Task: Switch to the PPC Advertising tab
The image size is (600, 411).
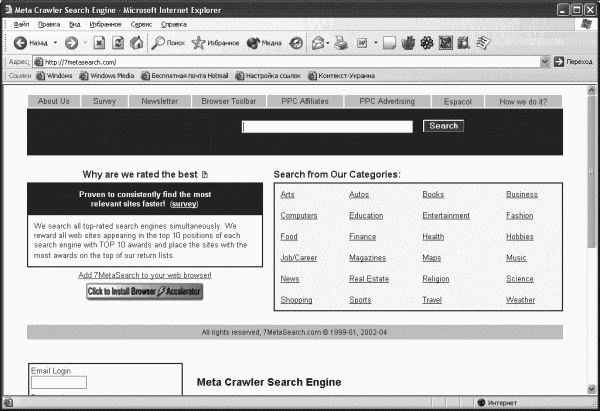Action: (x=387, y=101)
